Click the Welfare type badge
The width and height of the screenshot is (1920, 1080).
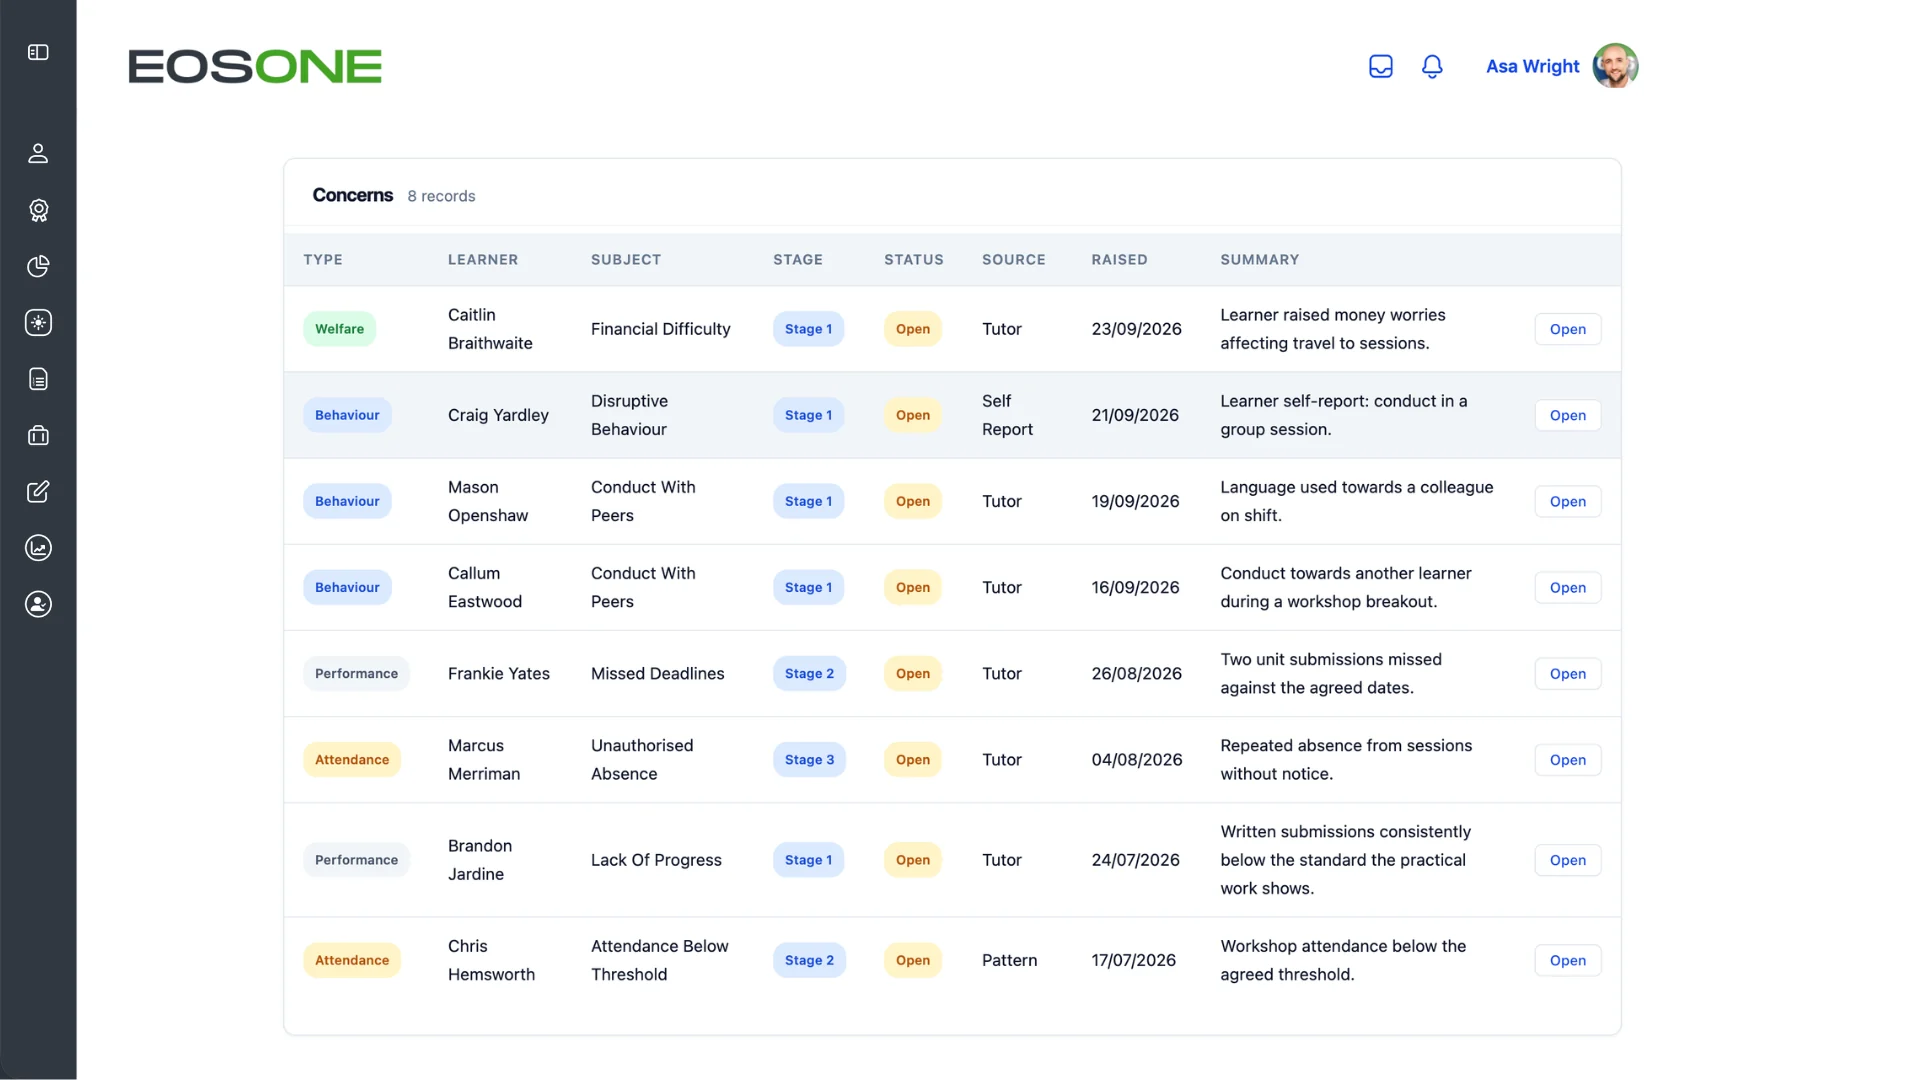click(339, 329)
